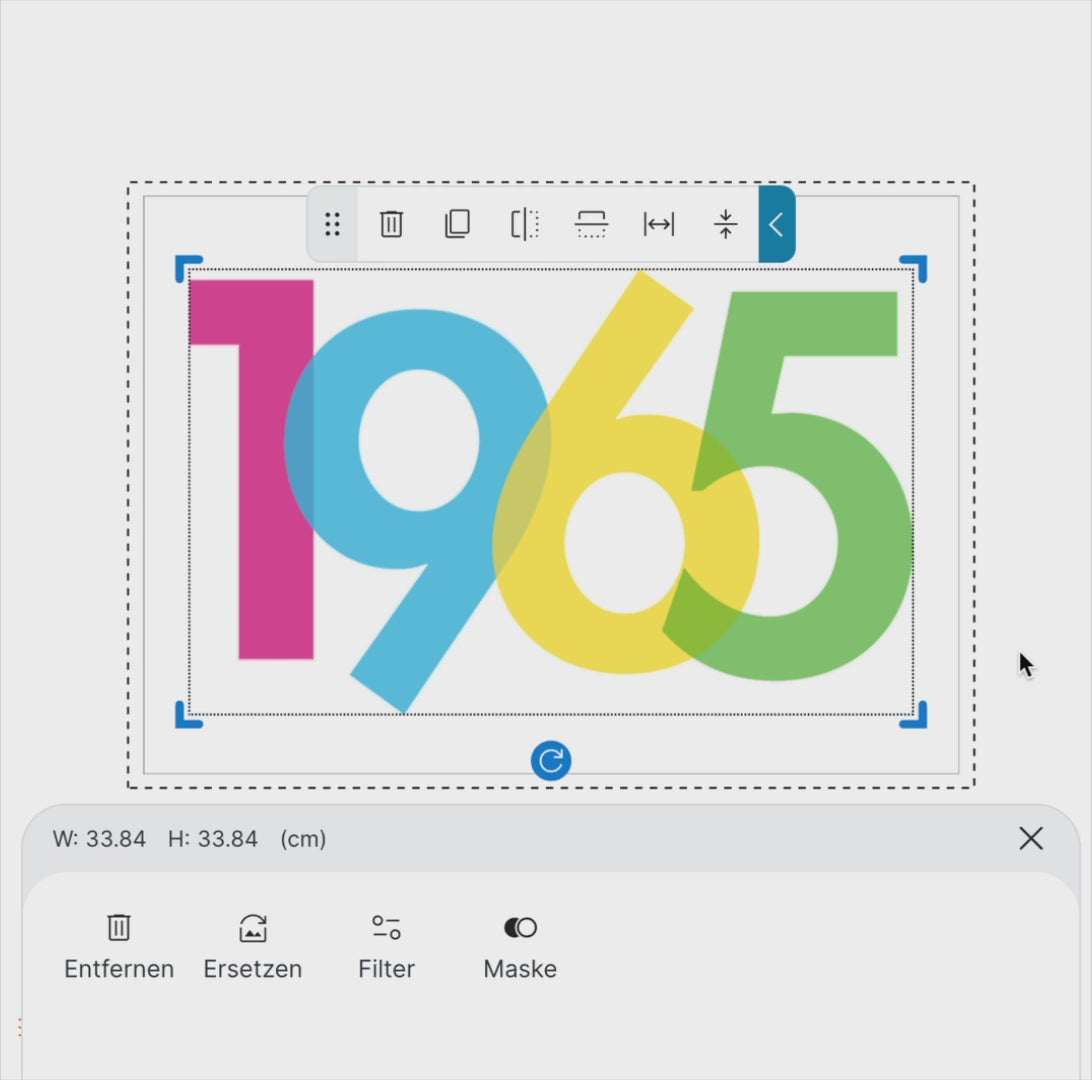1092x1080 pixels.
Task: Toggle the Maske option
Action: (x=520, y=946)
